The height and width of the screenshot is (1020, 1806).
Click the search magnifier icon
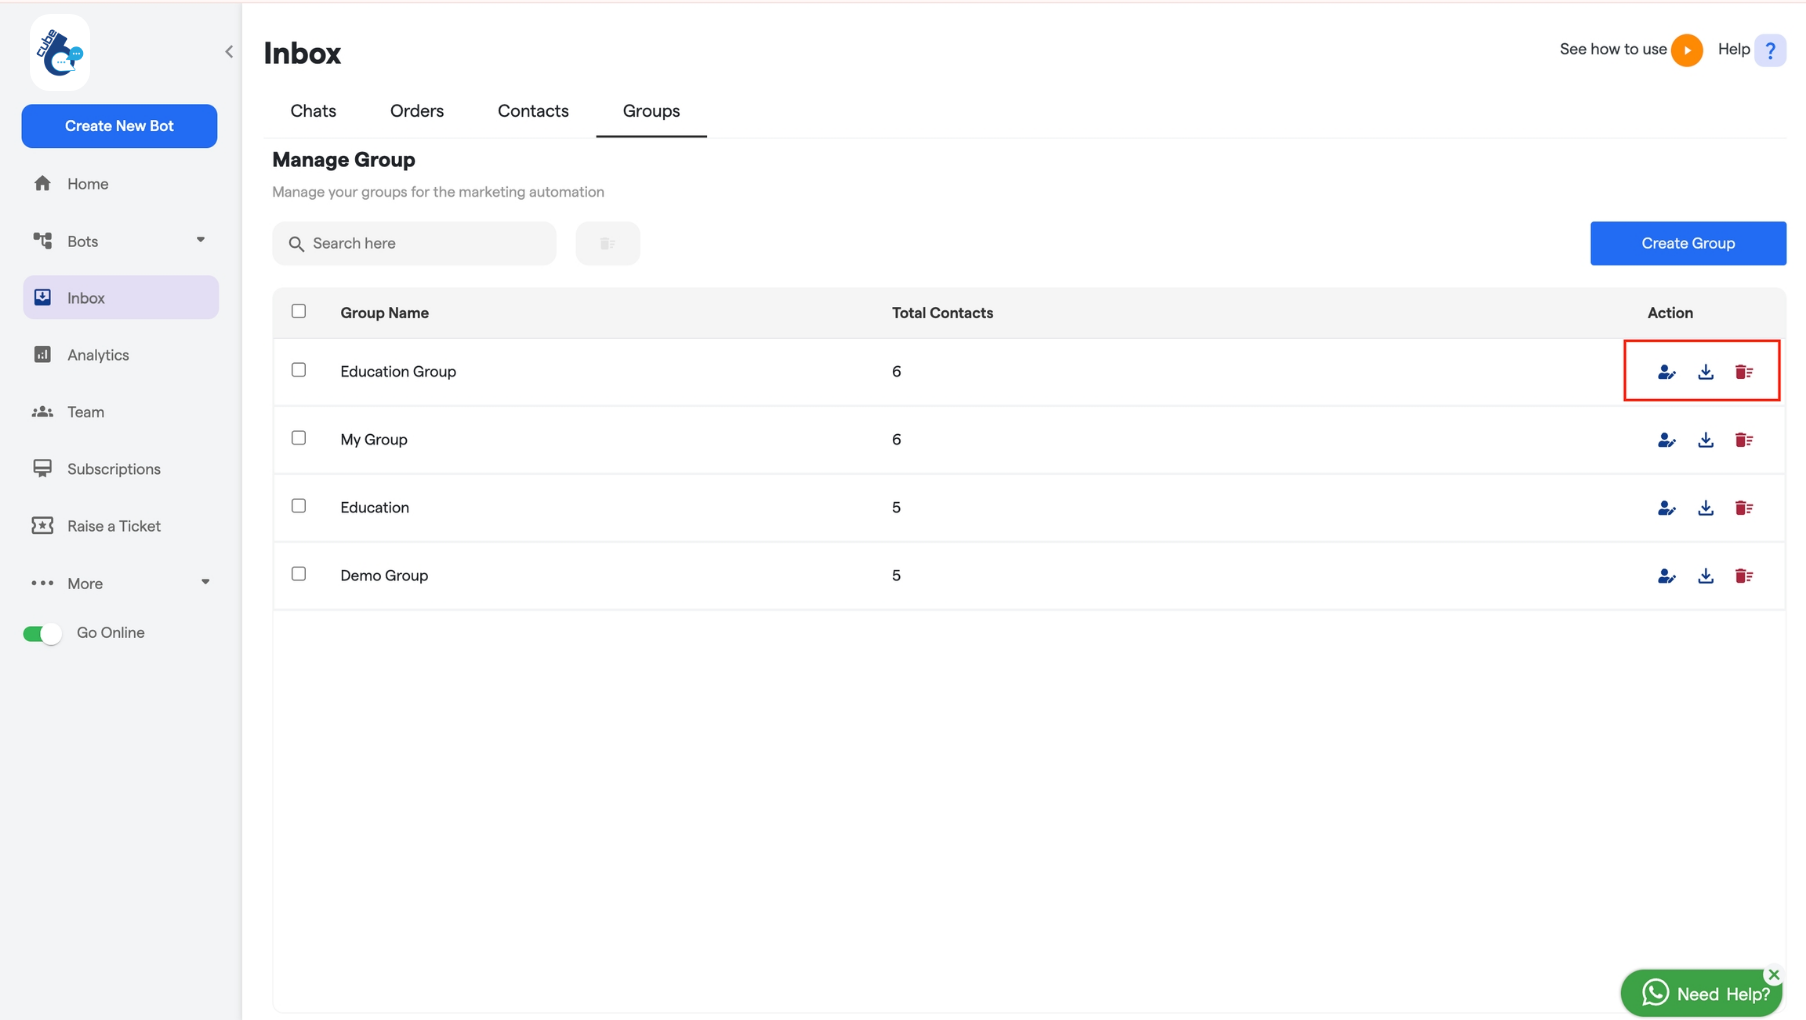point(296,243)
